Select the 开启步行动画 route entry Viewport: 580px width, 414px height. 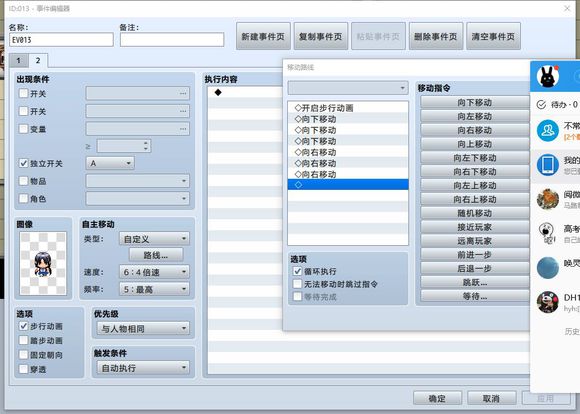(348, 108)
